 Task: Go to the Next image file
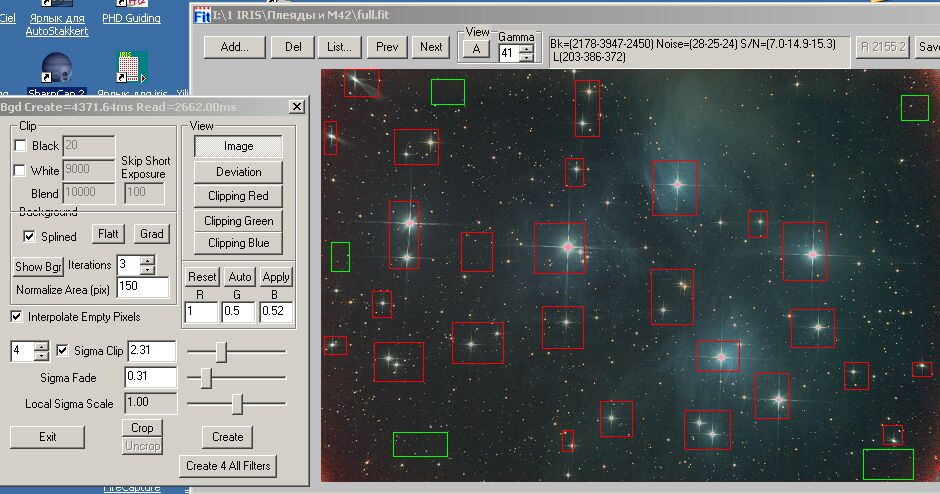click(431, 47)
